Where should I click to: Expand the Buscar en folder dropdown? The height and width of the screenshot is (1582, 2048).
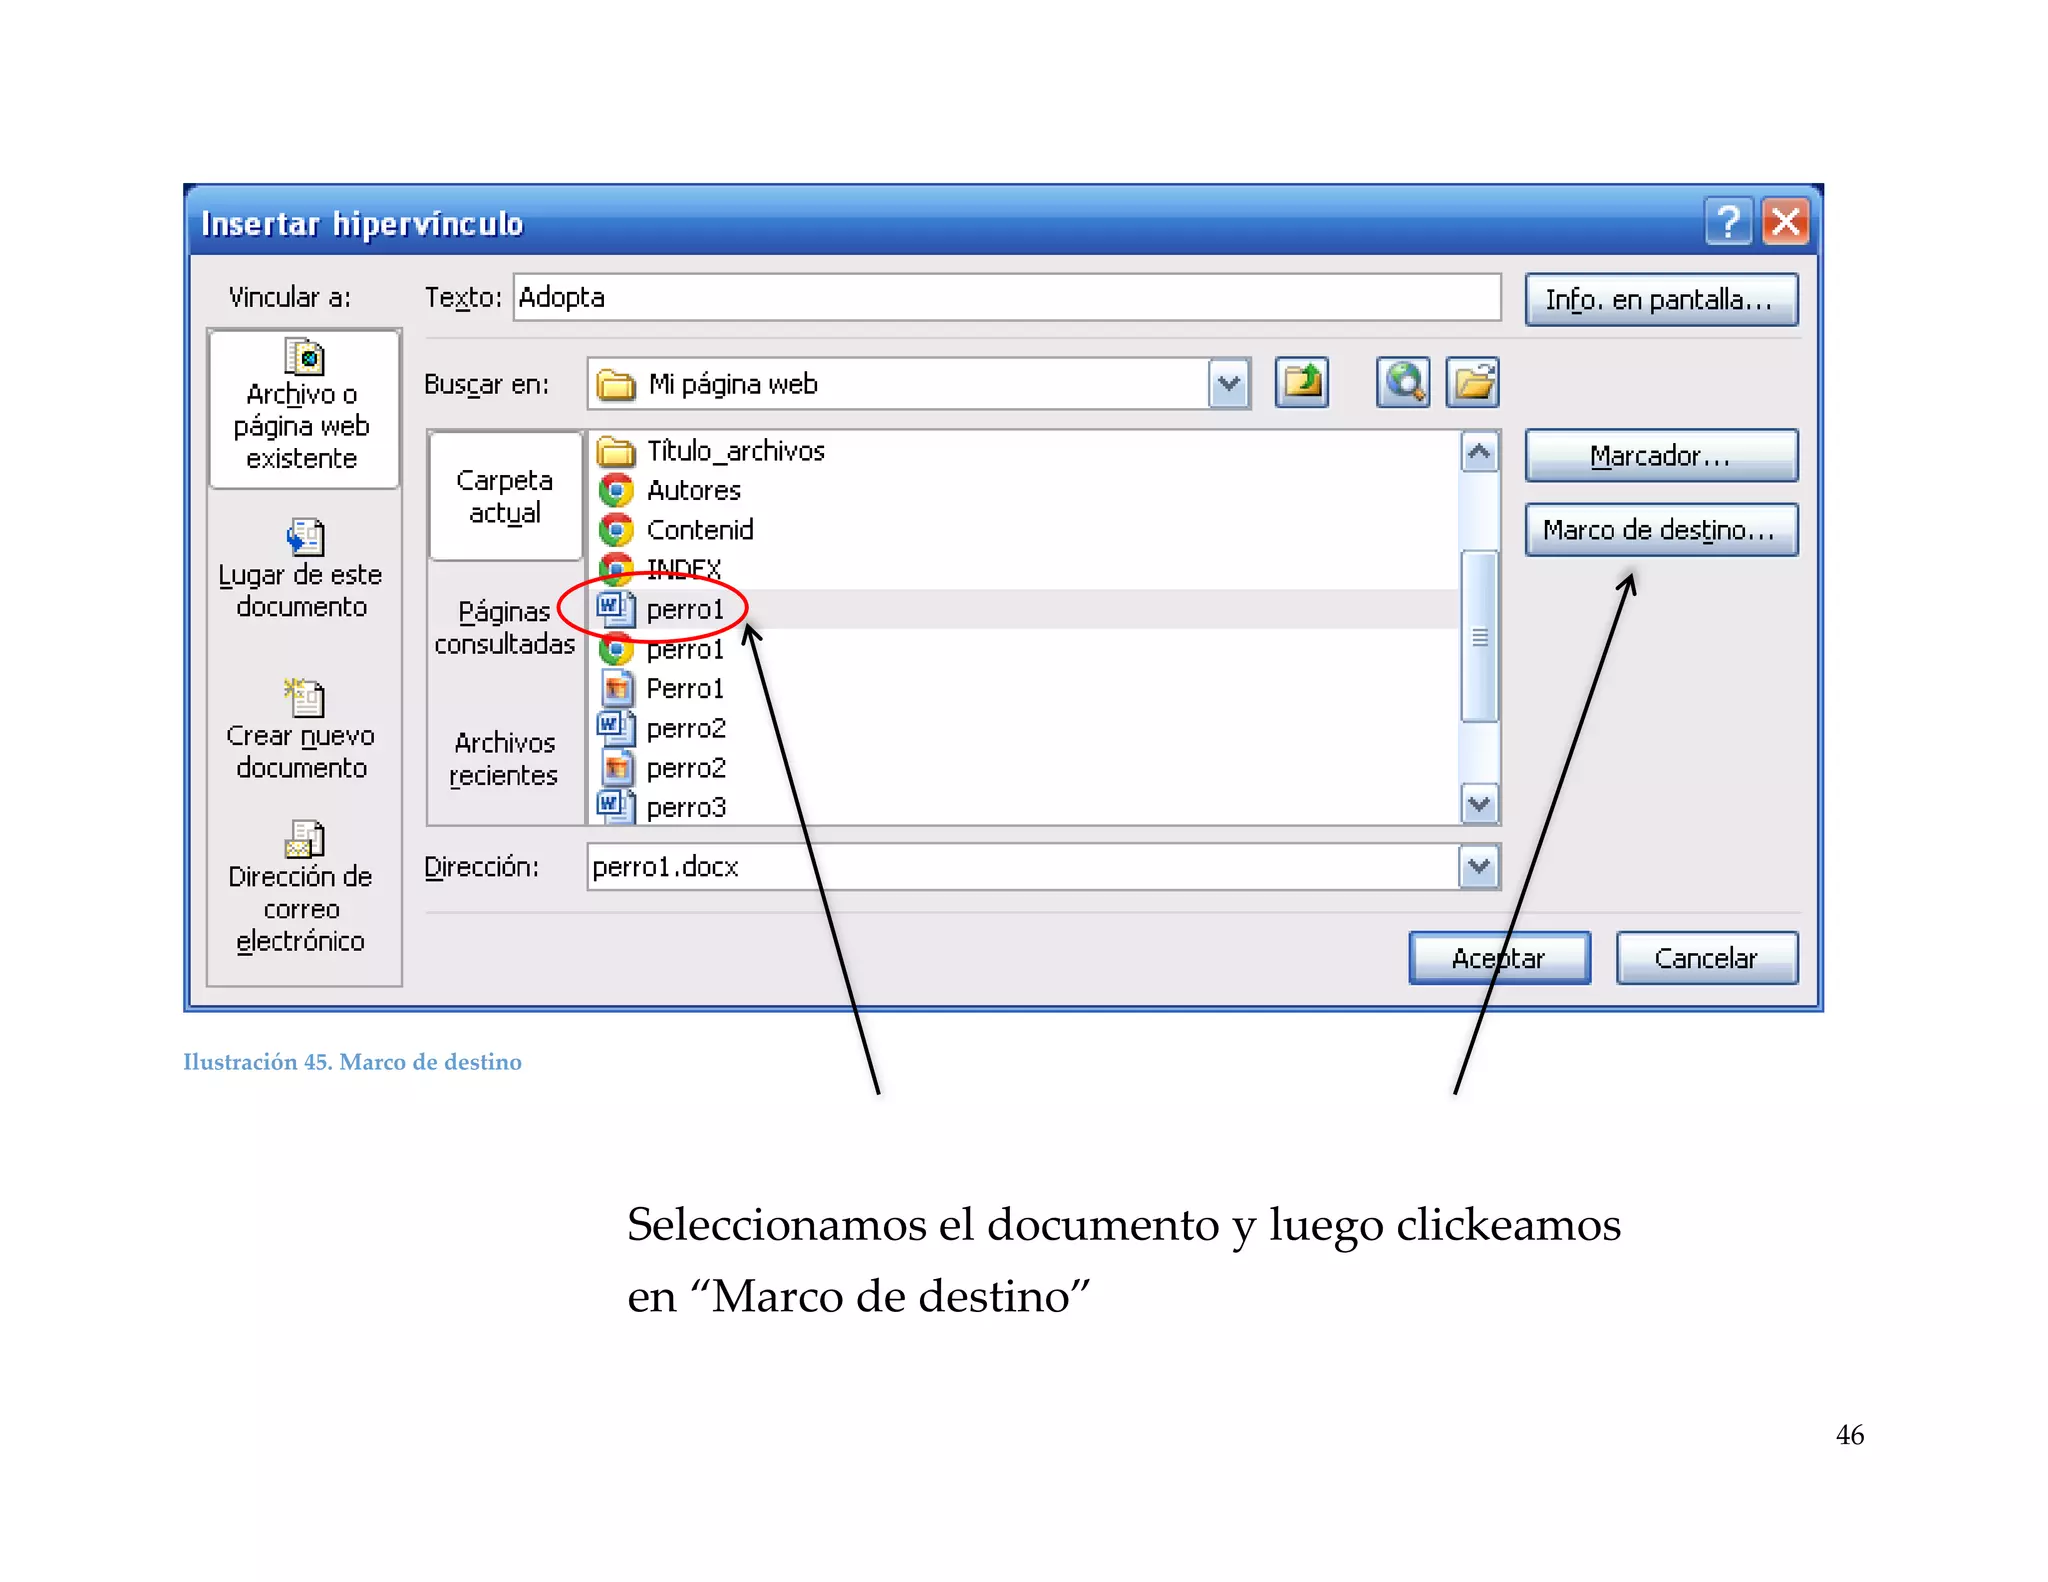(1229, 384)
